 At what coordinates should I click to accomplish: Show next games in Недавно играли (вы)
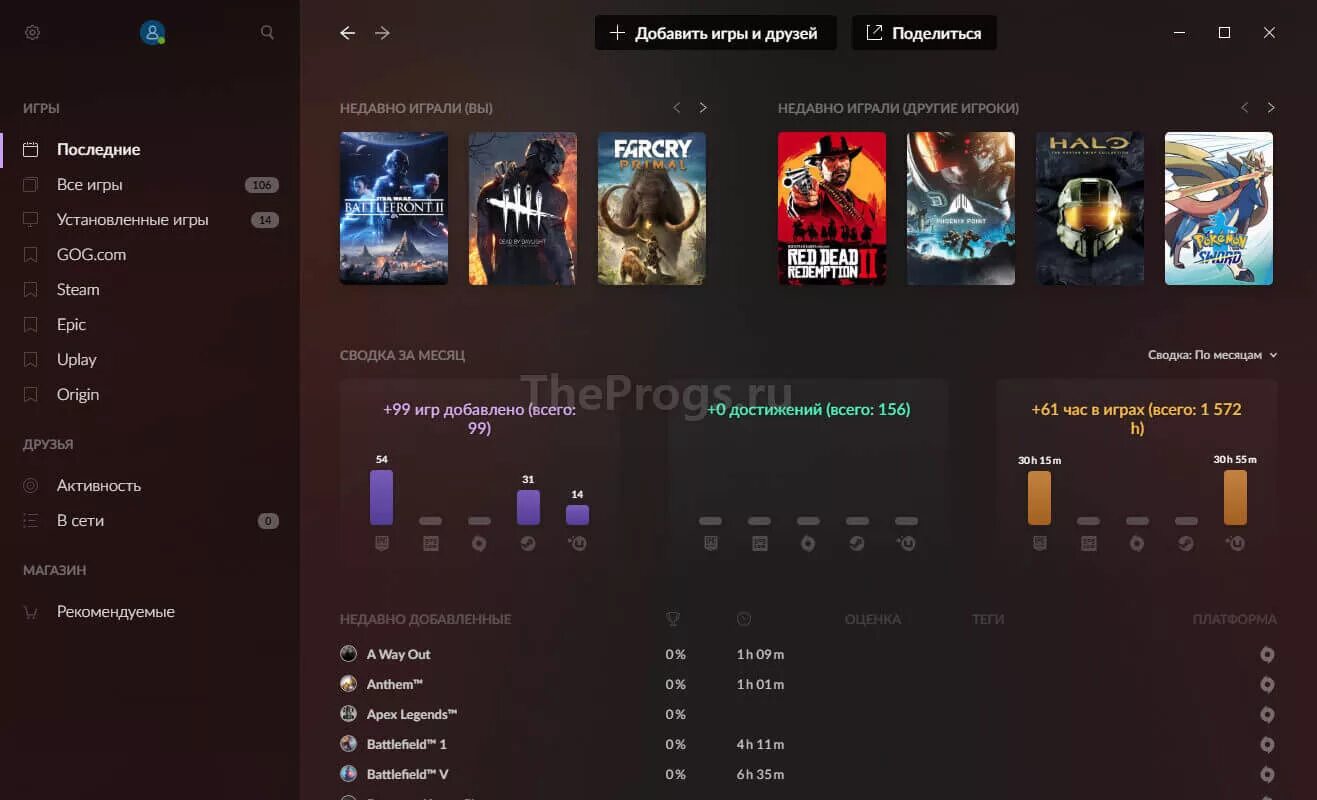click(x=703, y=108)
